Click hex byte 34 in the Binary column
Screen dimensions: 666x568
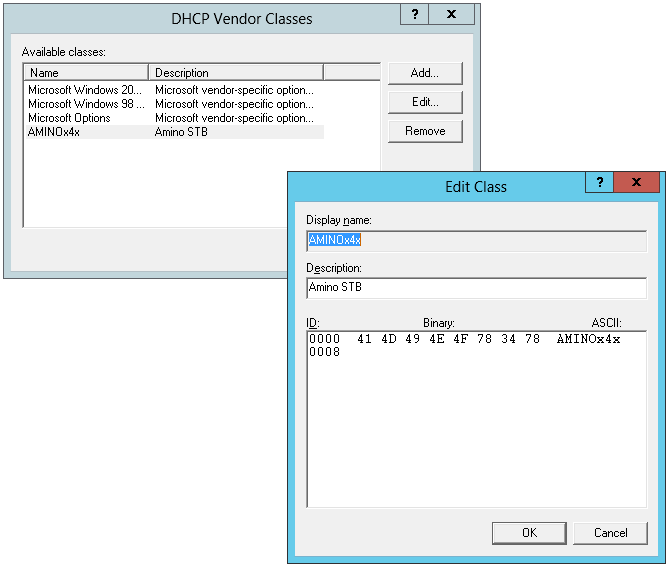pyautogui.click(x=508, y=339)
